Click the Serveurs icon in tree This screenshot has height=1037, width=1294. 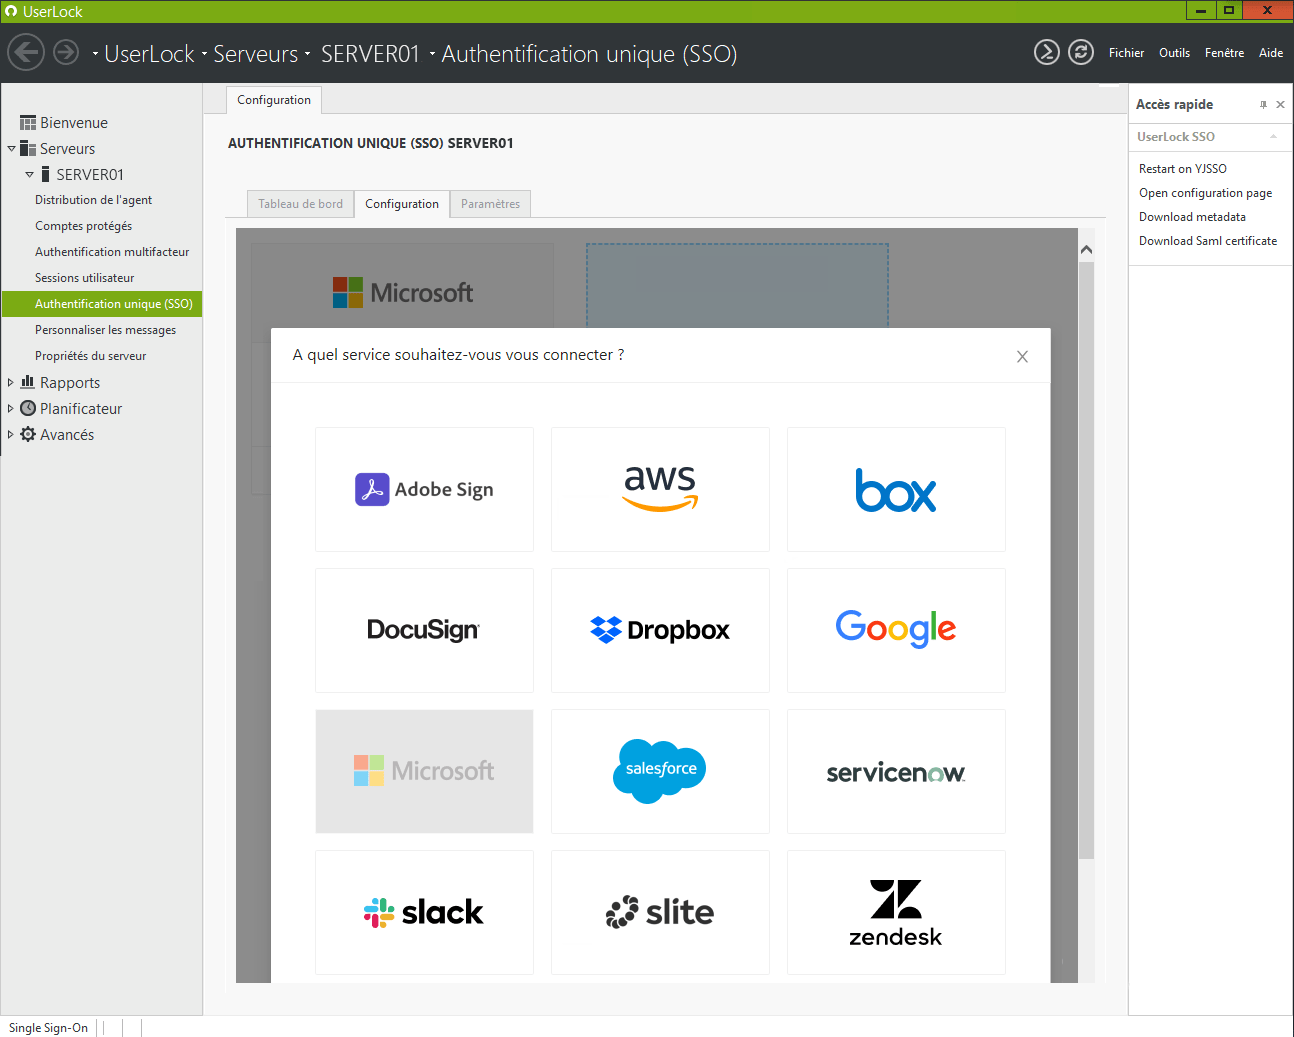point(28,149)
